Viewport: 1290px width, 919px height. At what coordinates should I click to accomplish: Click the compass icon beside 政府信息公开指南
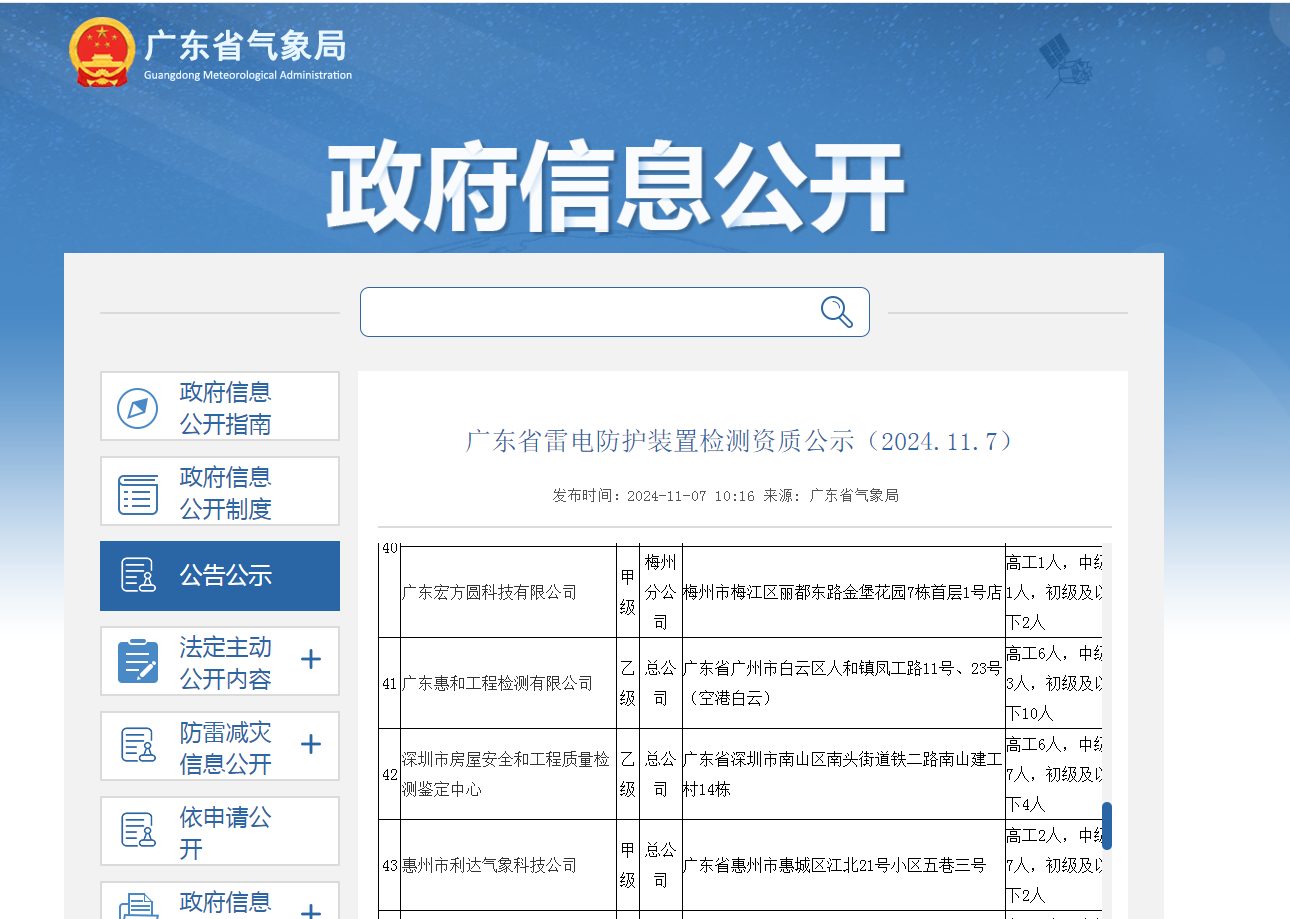[x=138, y=408]
